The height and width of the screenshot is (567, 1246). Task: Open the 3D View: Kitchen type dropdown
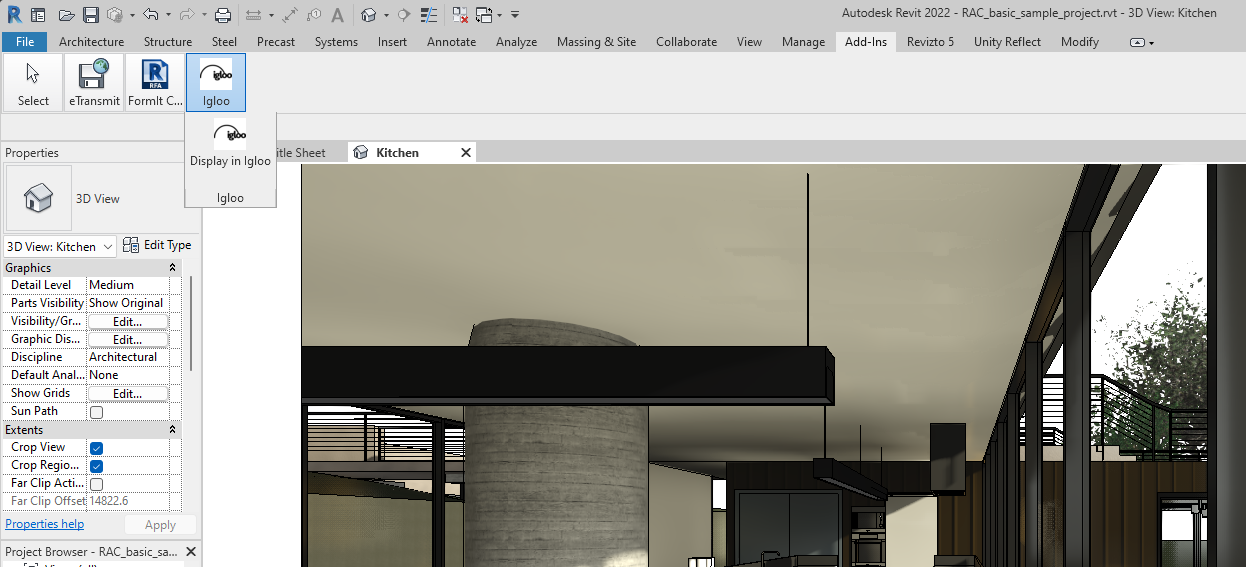click(60, 246)
